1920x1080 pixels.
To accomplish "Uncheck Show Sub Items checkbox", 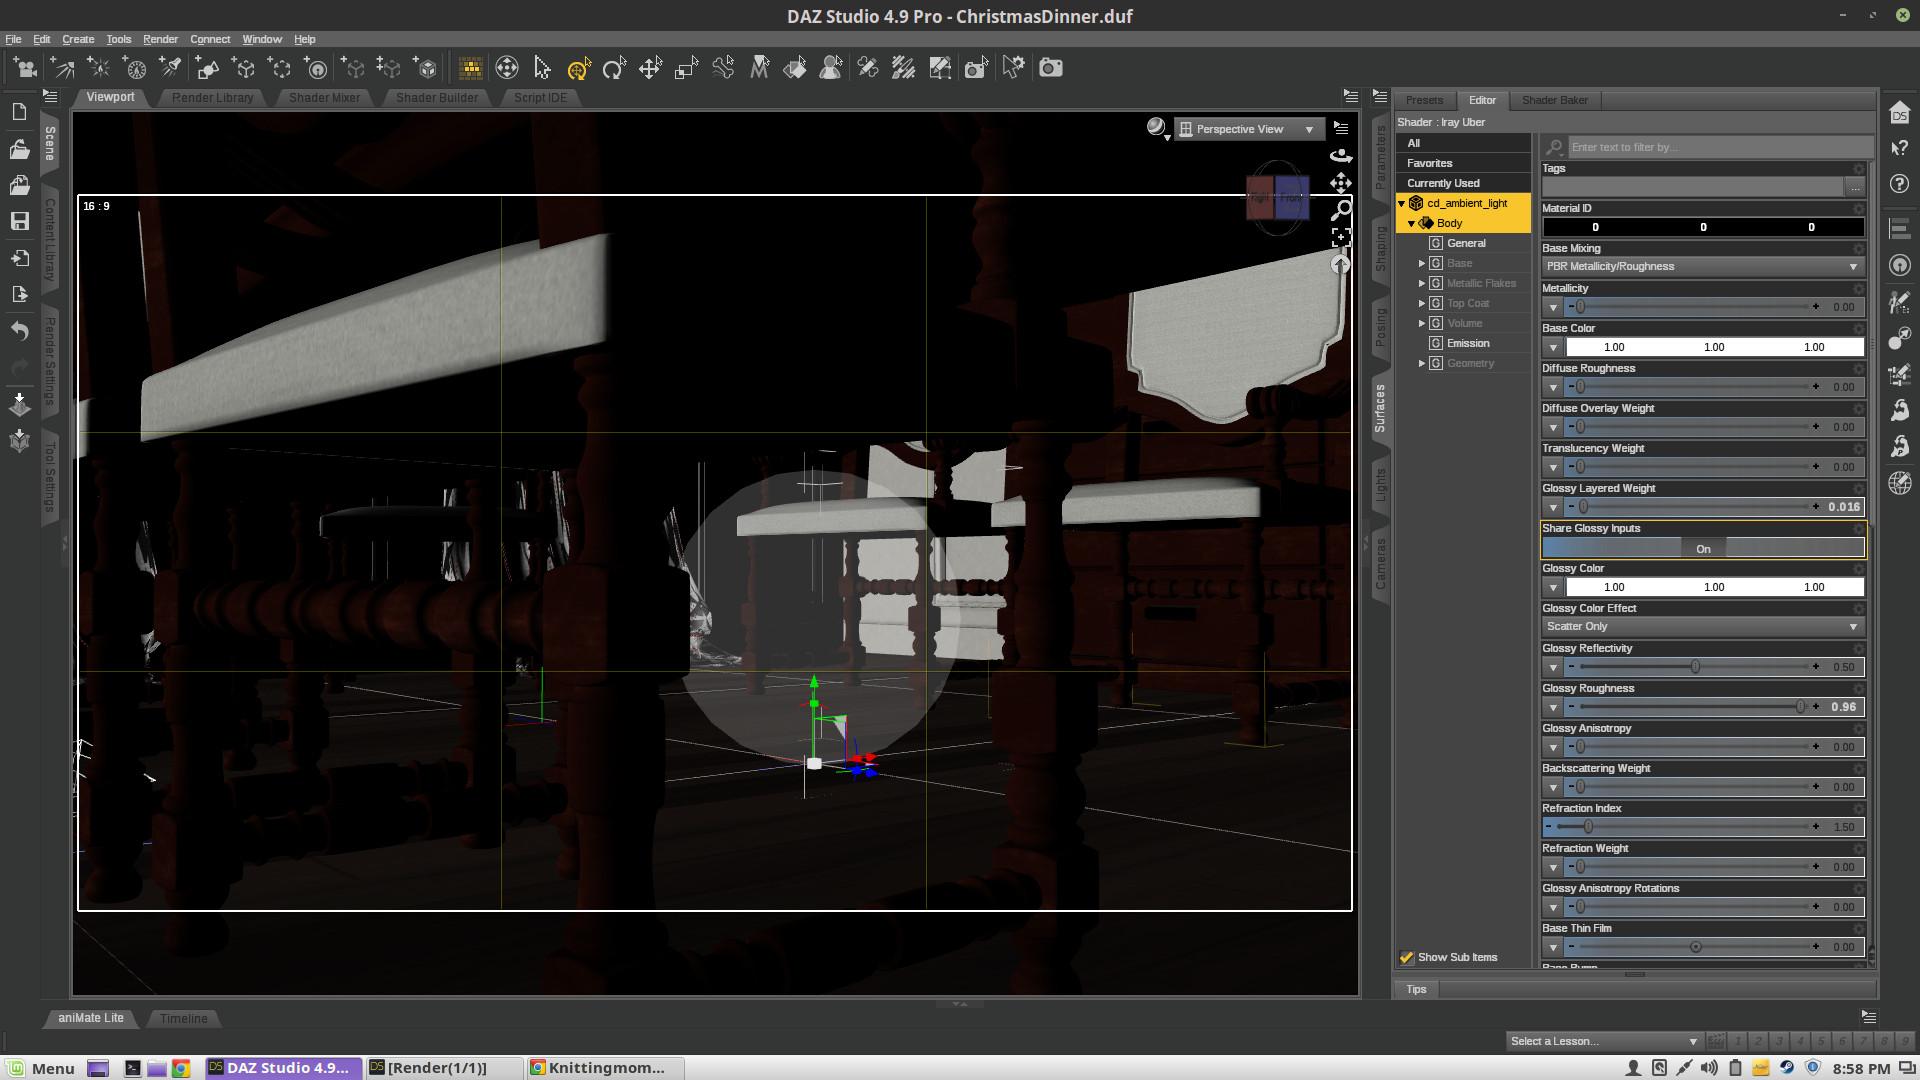I will click(x=1407, y=957).
